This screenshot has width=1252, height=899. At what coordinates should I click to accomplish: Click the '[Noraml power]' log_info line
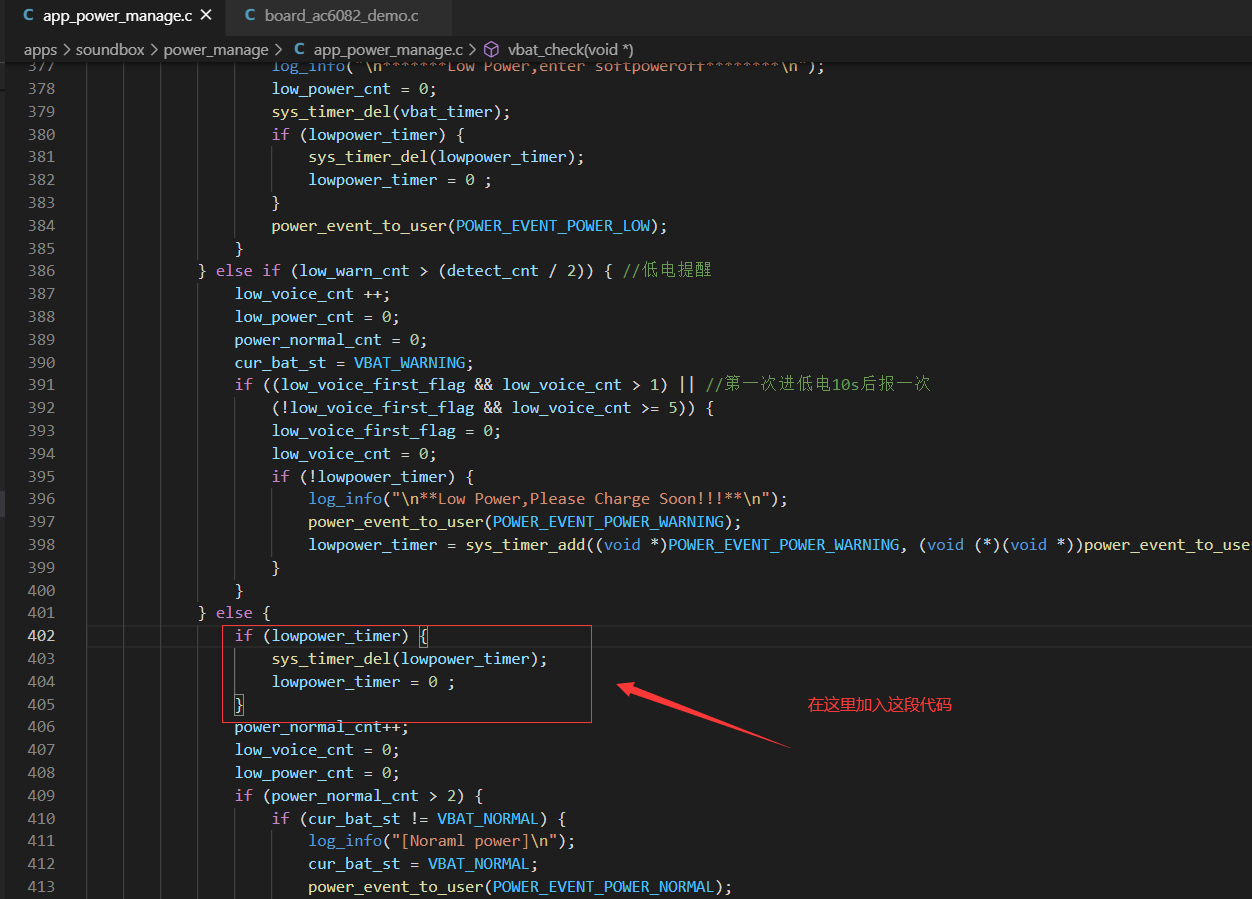(x=442, y=842)
